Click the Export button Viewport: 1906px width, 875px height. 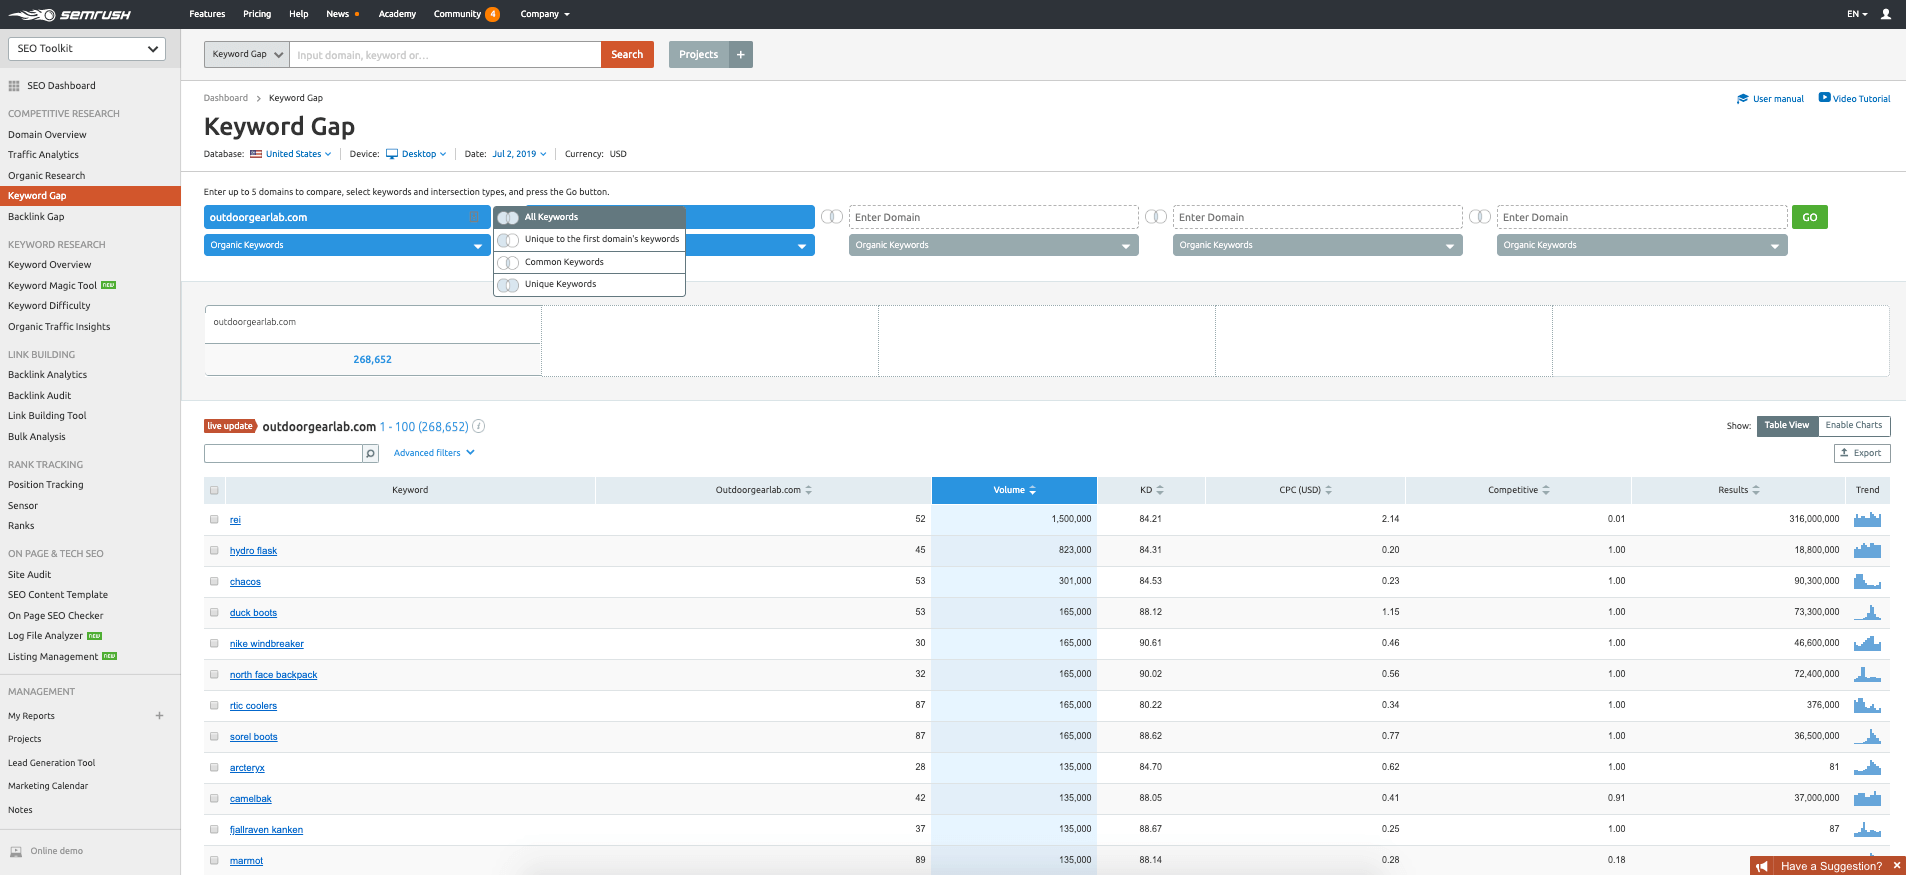[1862, 453]
